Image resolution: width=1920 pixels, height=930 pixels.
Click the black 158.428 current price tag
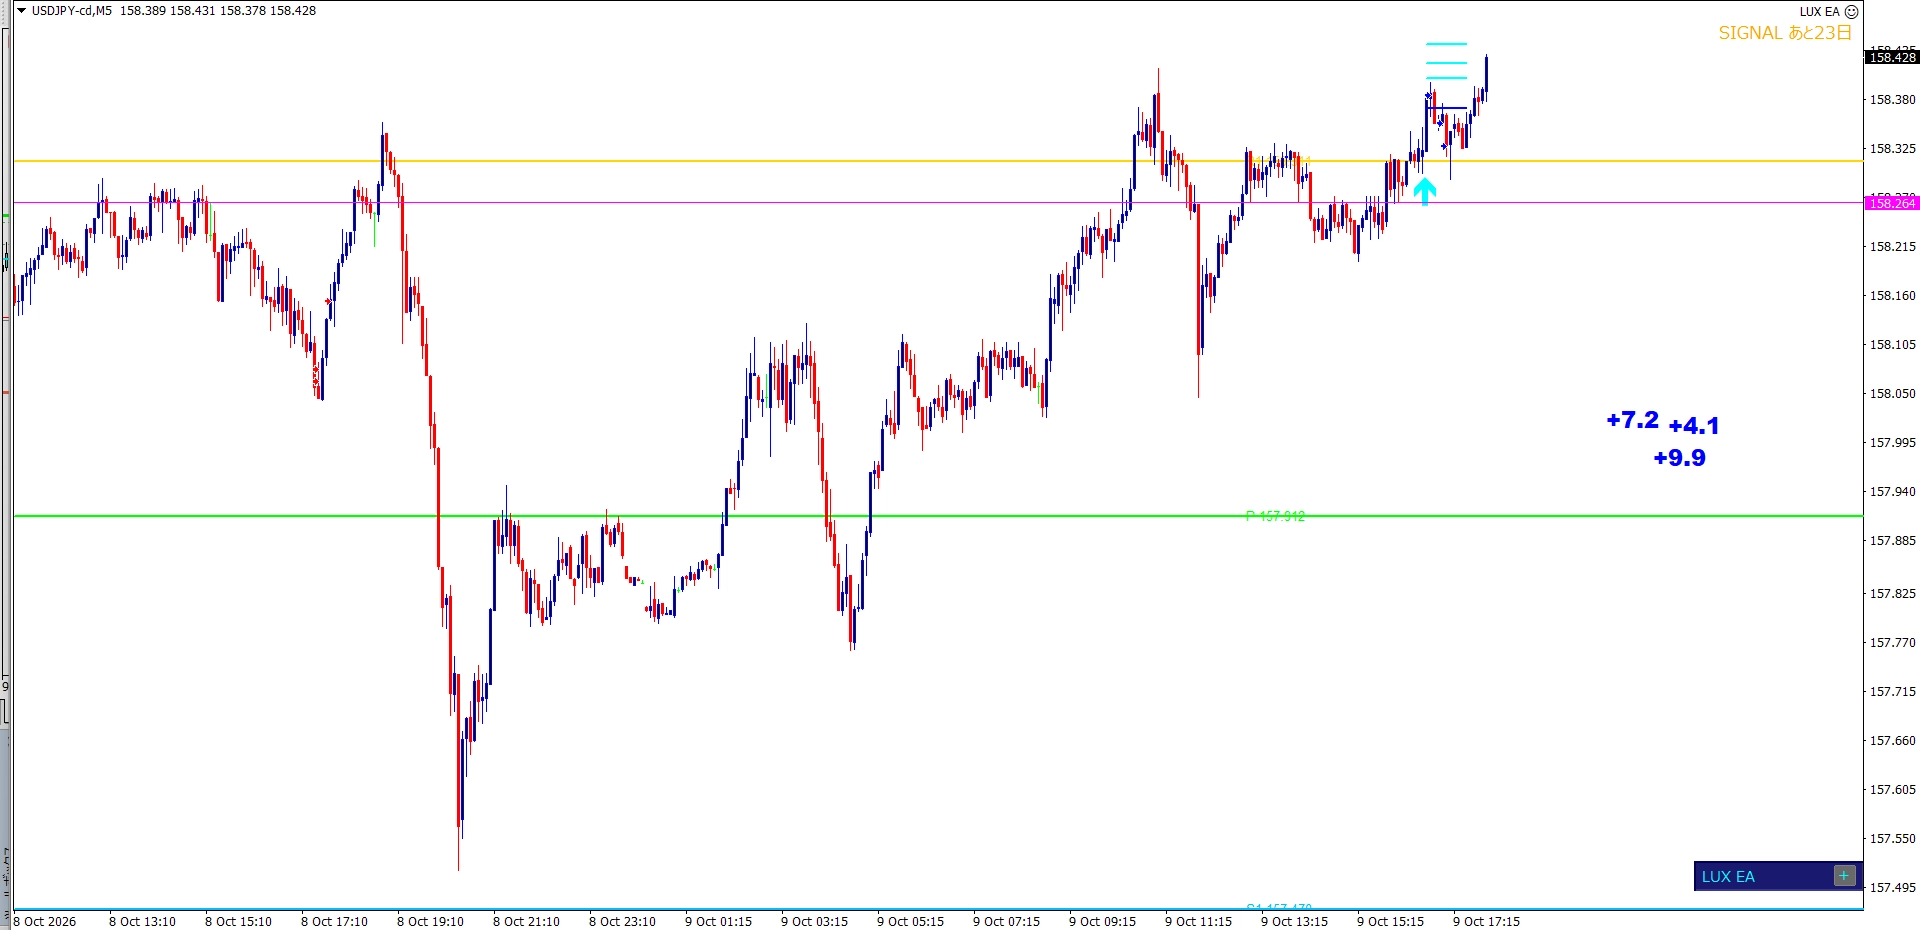pos(1892,57)
